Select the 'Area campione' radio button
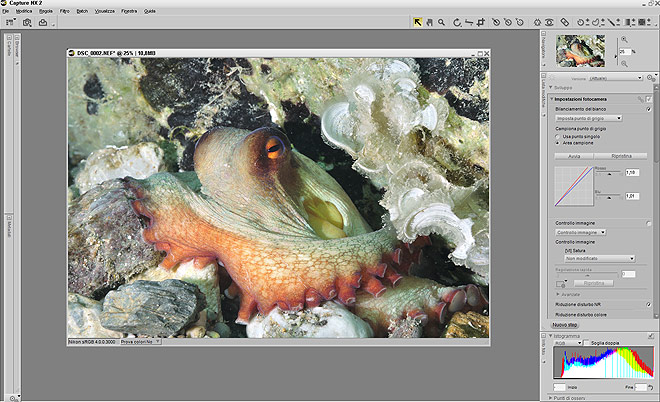This screenshot has height=402, width=660. 558,143
